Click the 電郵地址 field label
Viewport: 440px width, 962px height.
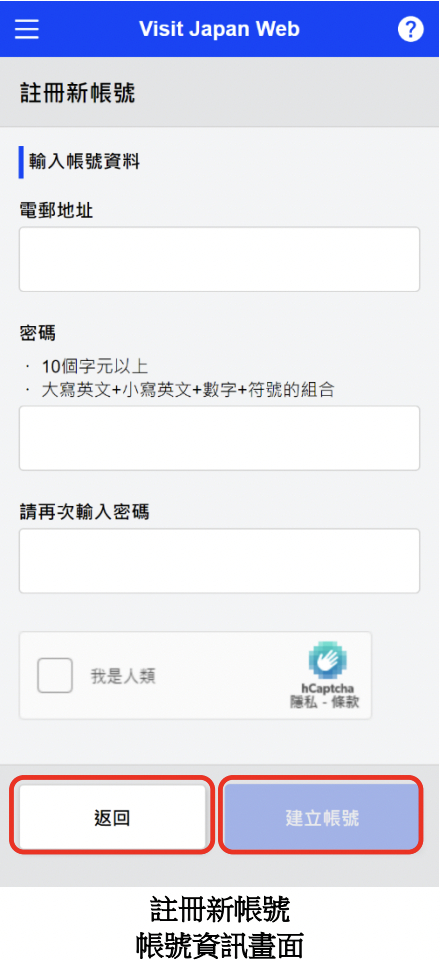pyautogui.click(x=56, y=210)
